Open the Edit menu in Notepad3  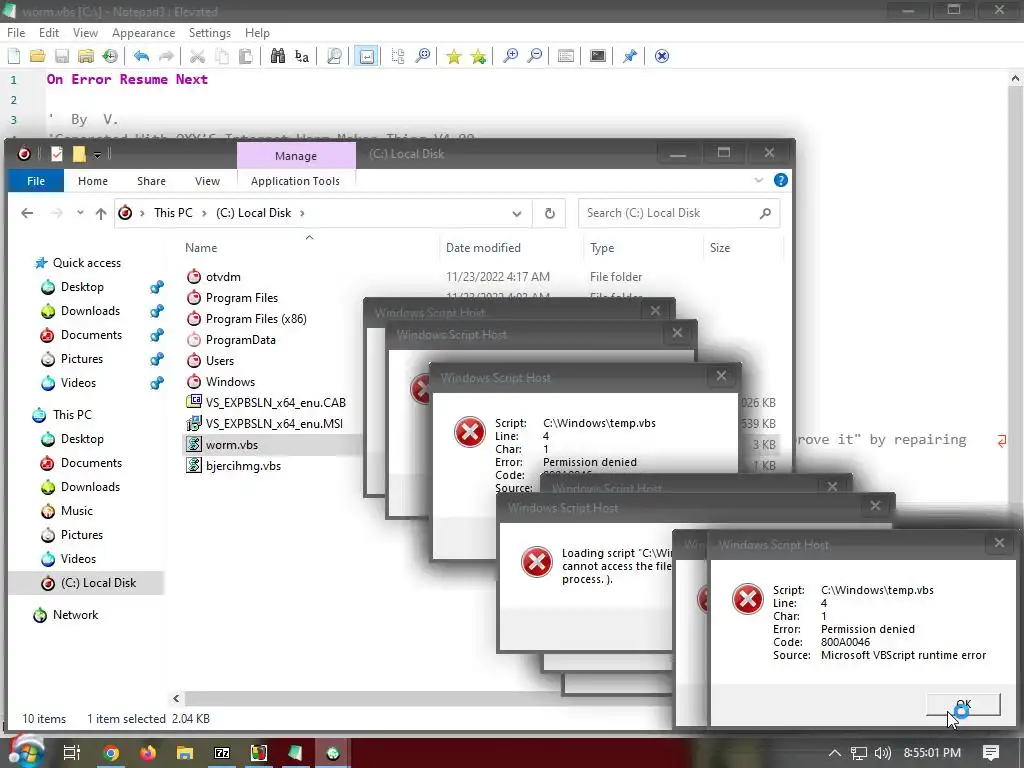click(x=48, y=33)
